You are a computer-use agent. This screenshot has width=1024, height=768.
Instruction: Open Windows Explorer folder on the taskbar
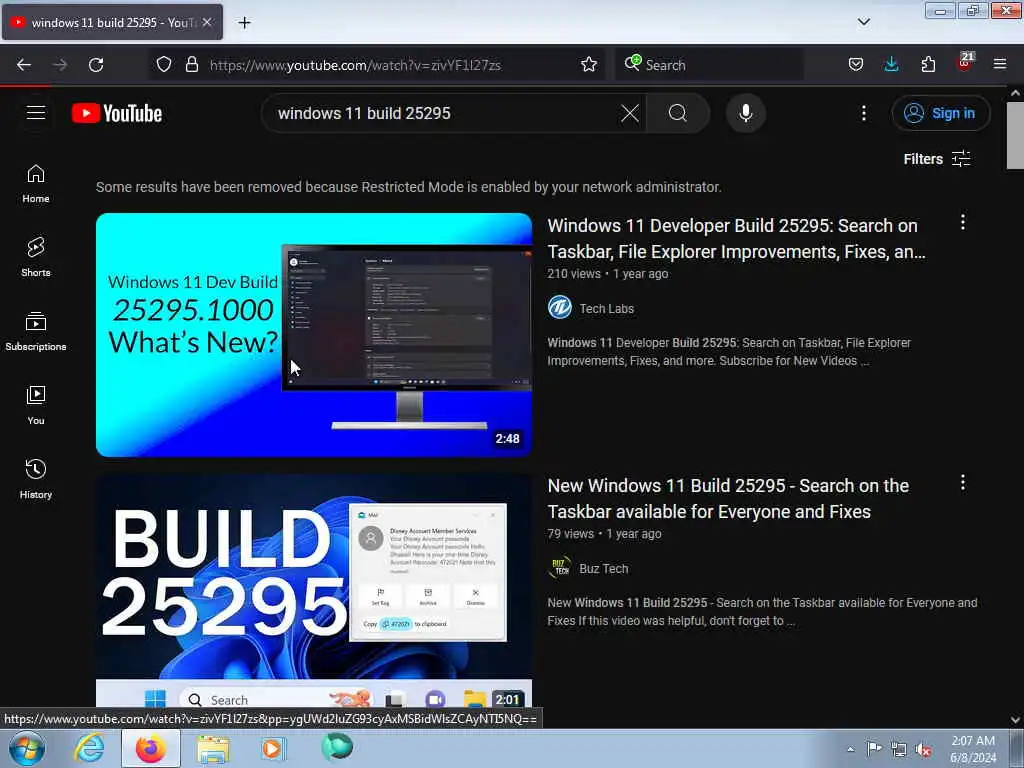coord(213,748)
